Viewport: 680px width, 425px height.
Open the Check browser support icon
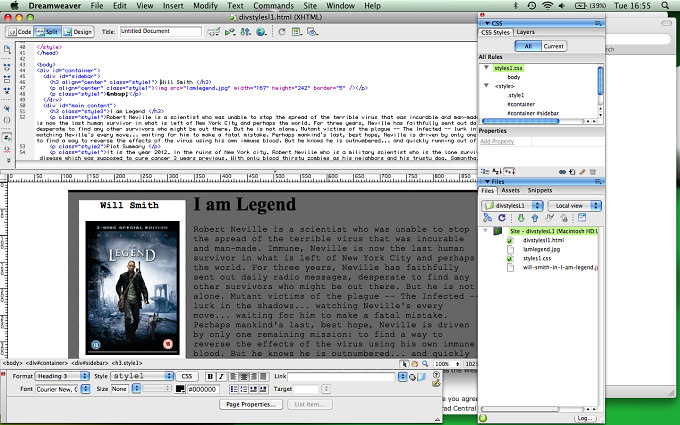[x=230, y=32]
